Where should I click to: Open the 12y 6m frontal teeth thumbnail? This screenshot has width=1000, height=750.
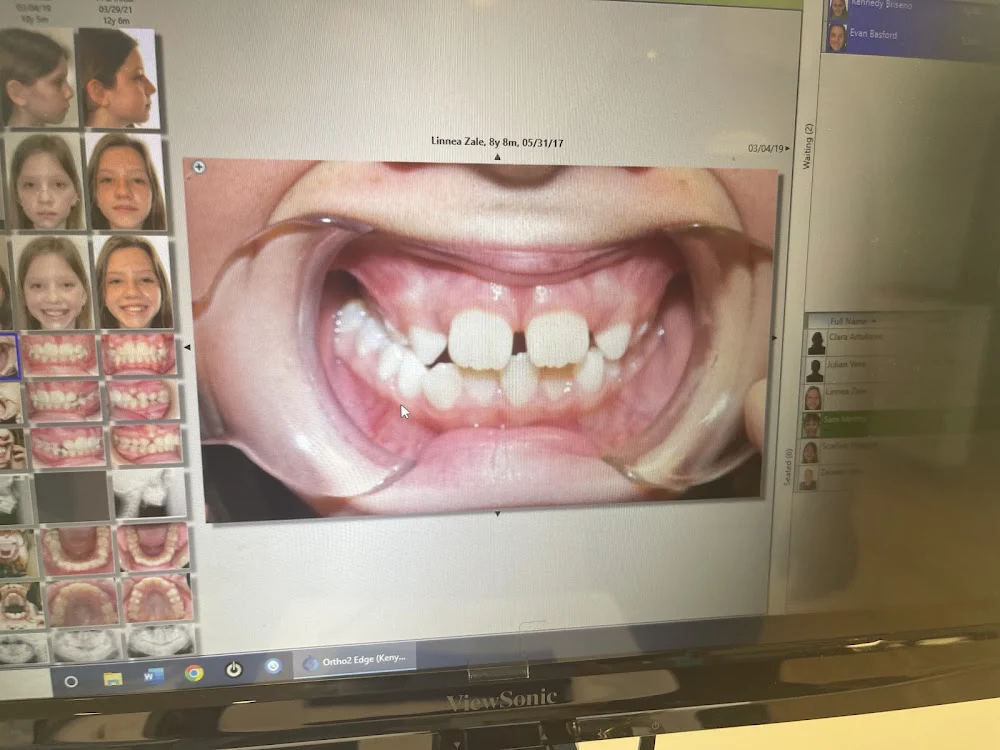pos(138,353)
